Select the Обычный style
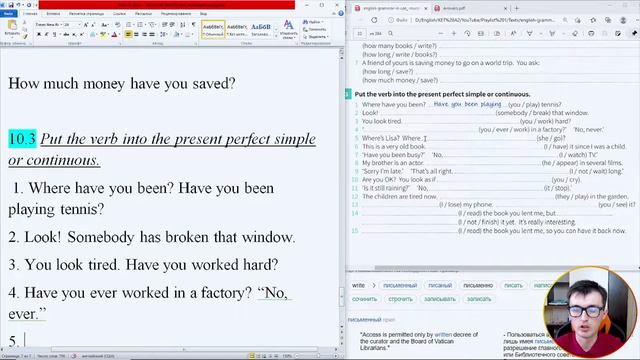 click(213, 29)
